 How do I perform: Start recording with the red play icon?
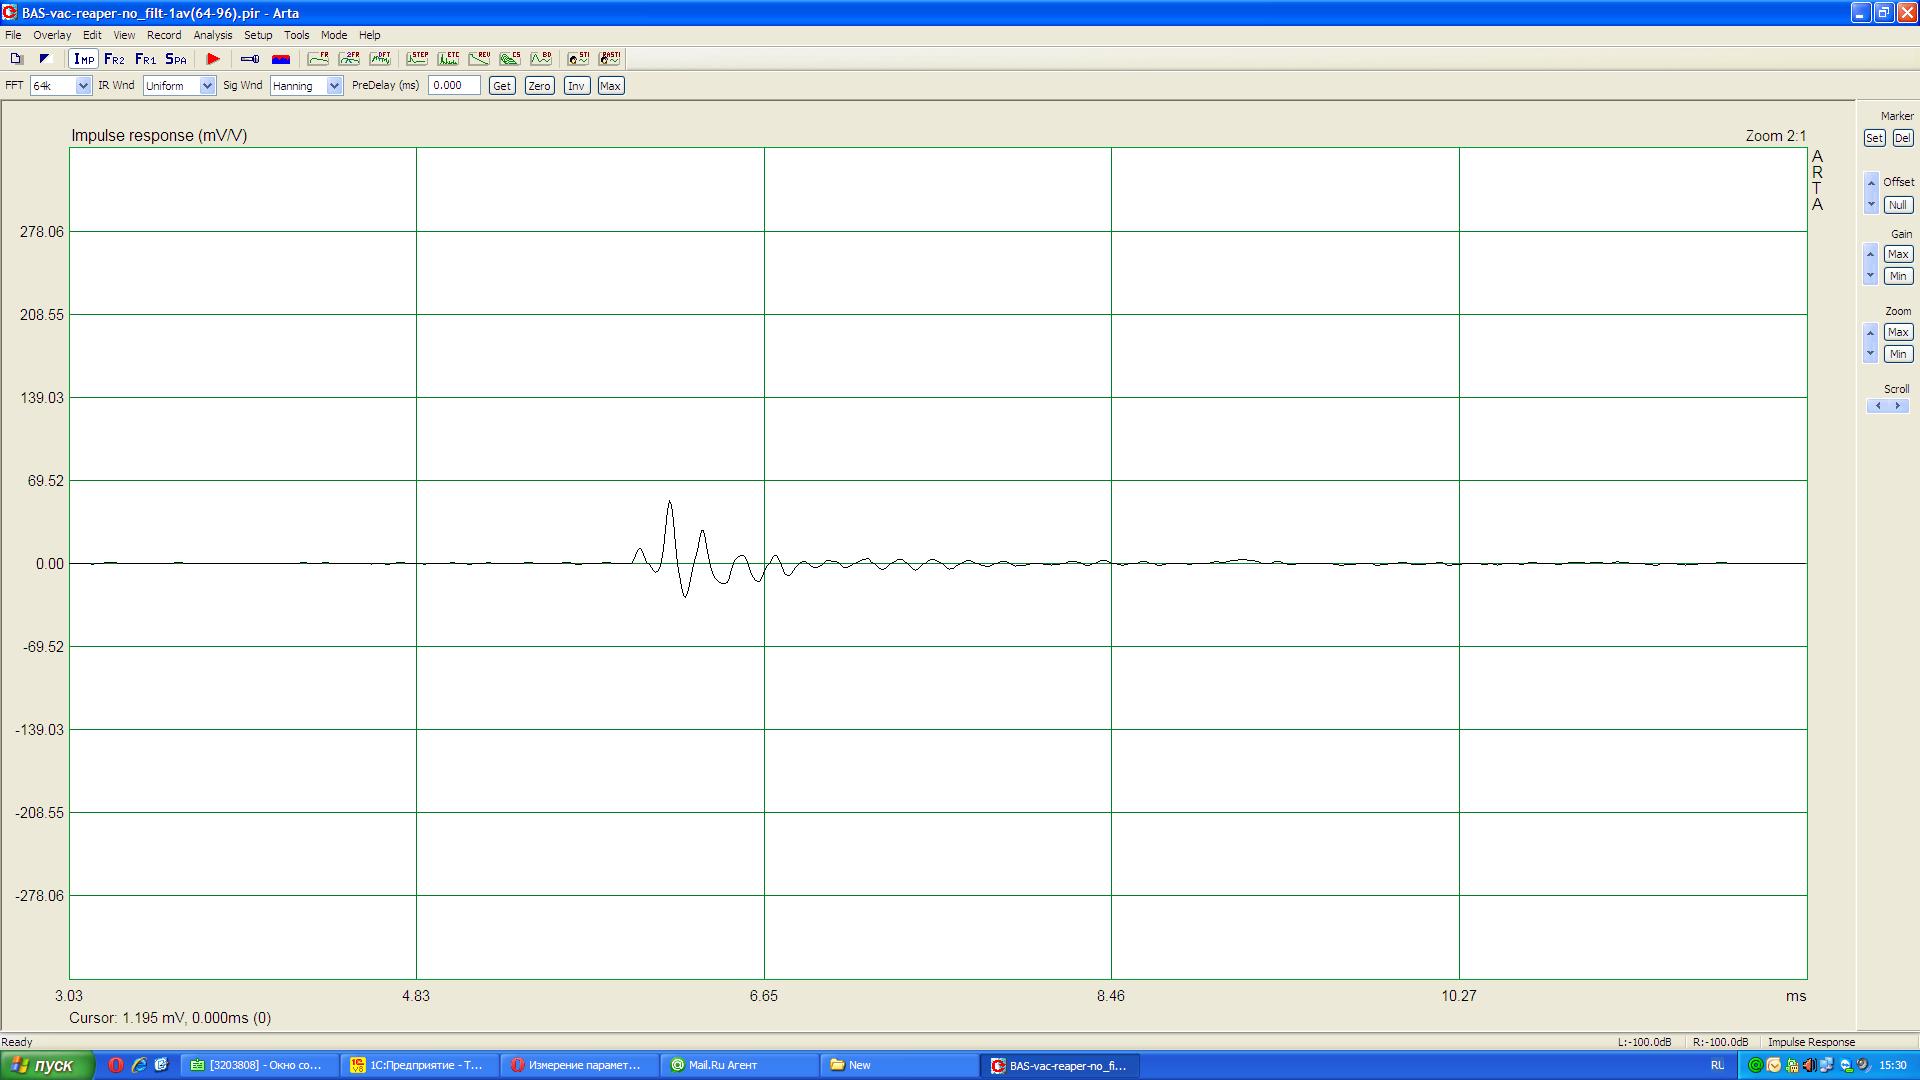coord(213,59)
